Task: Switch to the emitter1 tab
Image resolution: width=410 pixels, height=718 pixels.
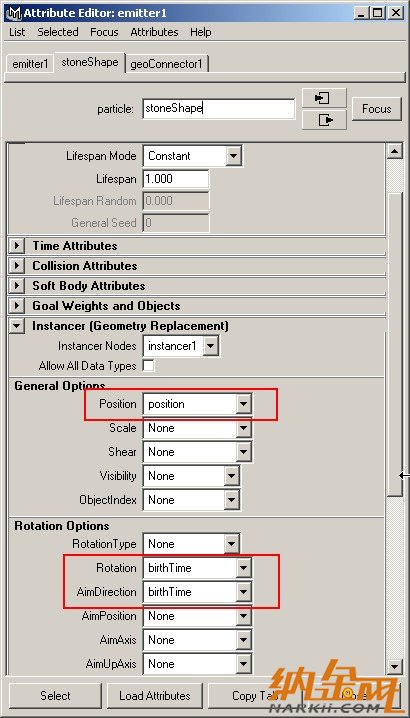Action: pyautogui.click(x=30, y=64)
